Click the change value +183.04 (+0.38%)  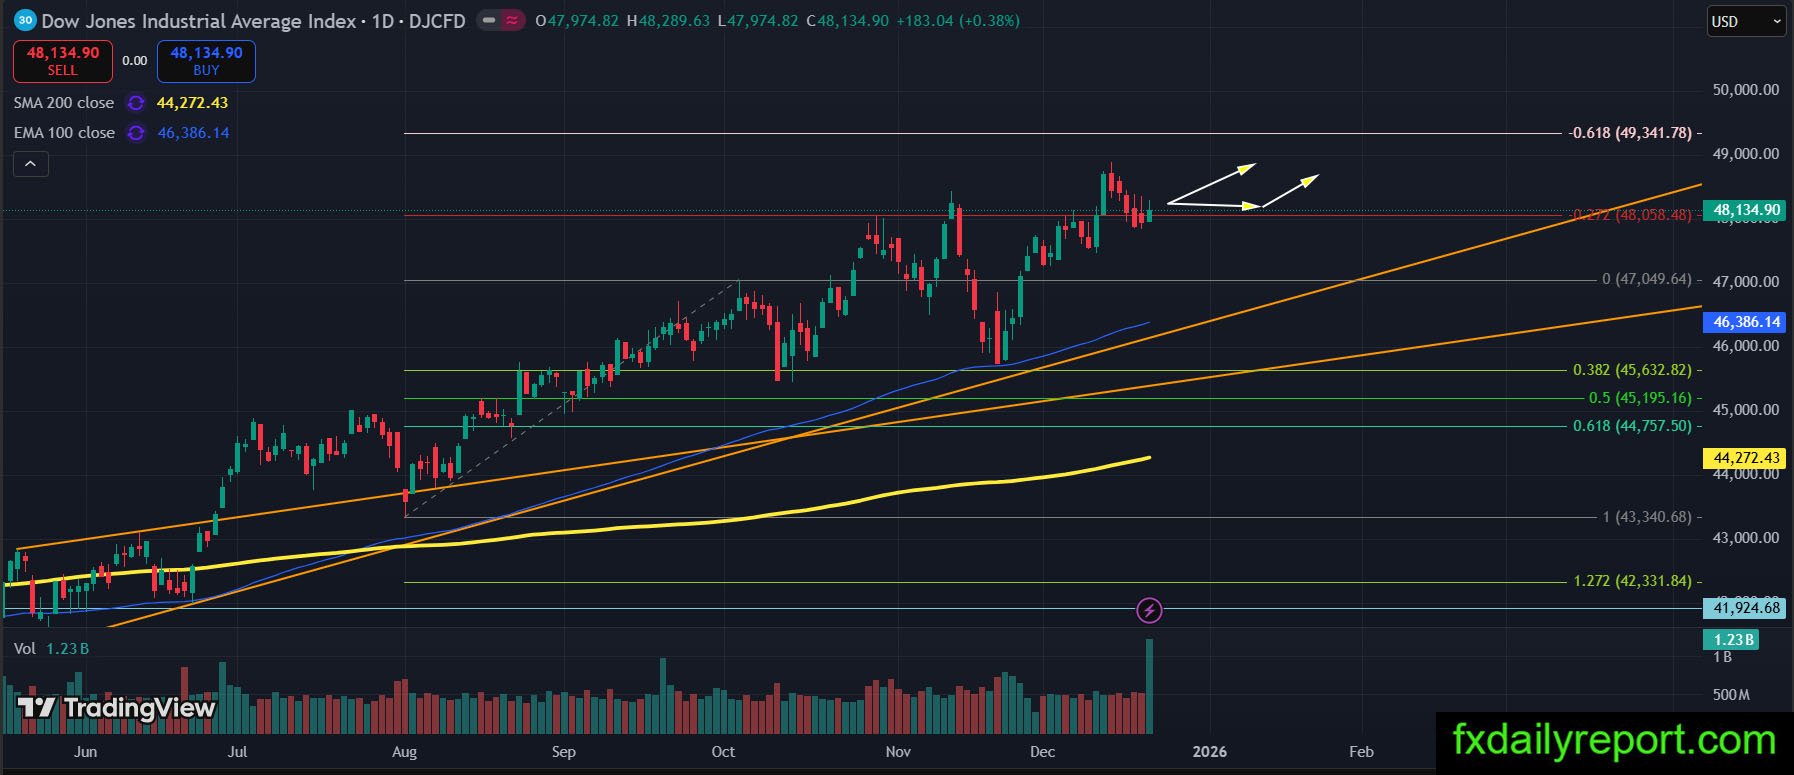[x=958, y=20]
